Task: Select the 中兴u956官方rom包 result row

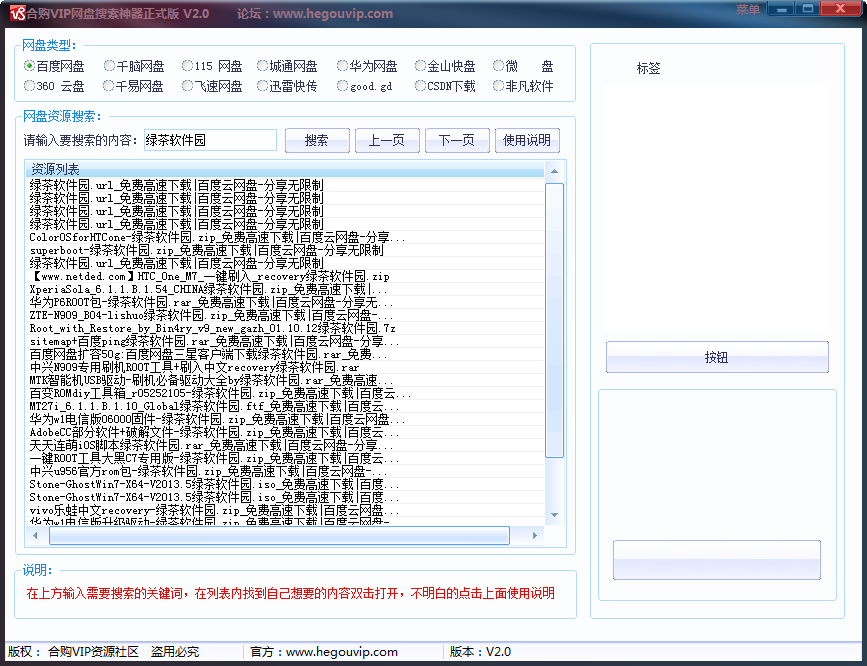Action: (285, 471)
